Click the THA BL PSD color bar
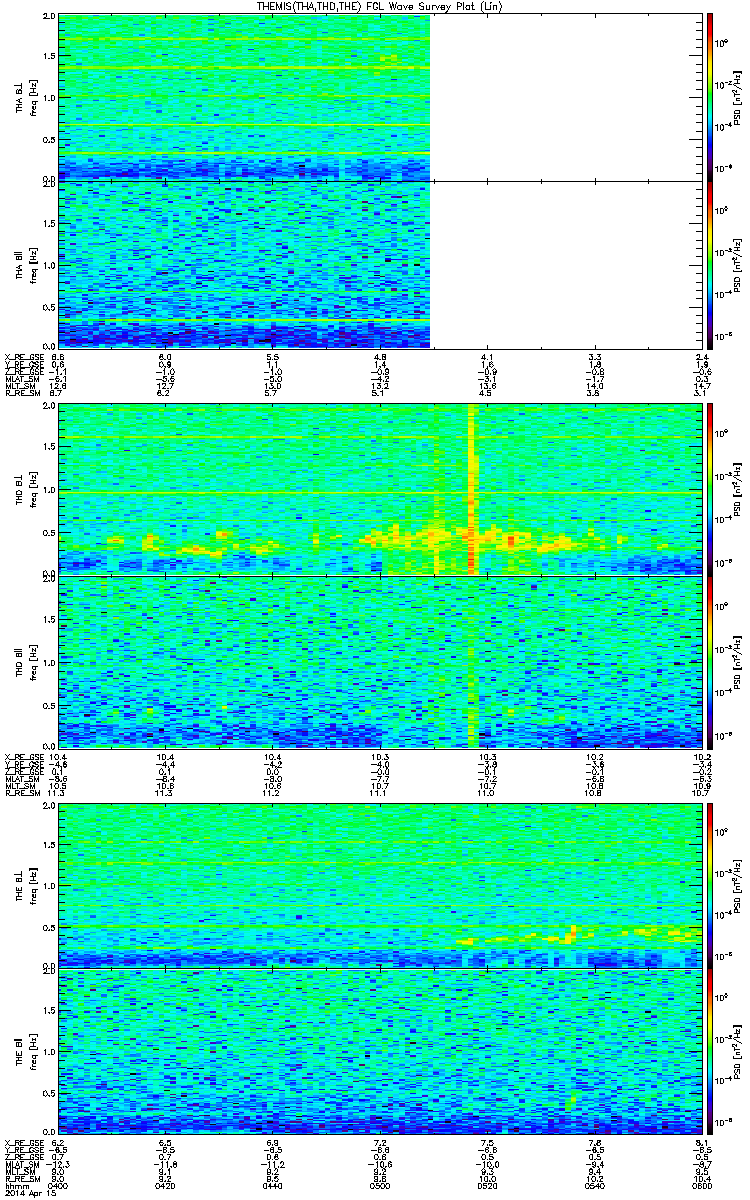The image size is (750, 1200). click(x=709, y=97)
